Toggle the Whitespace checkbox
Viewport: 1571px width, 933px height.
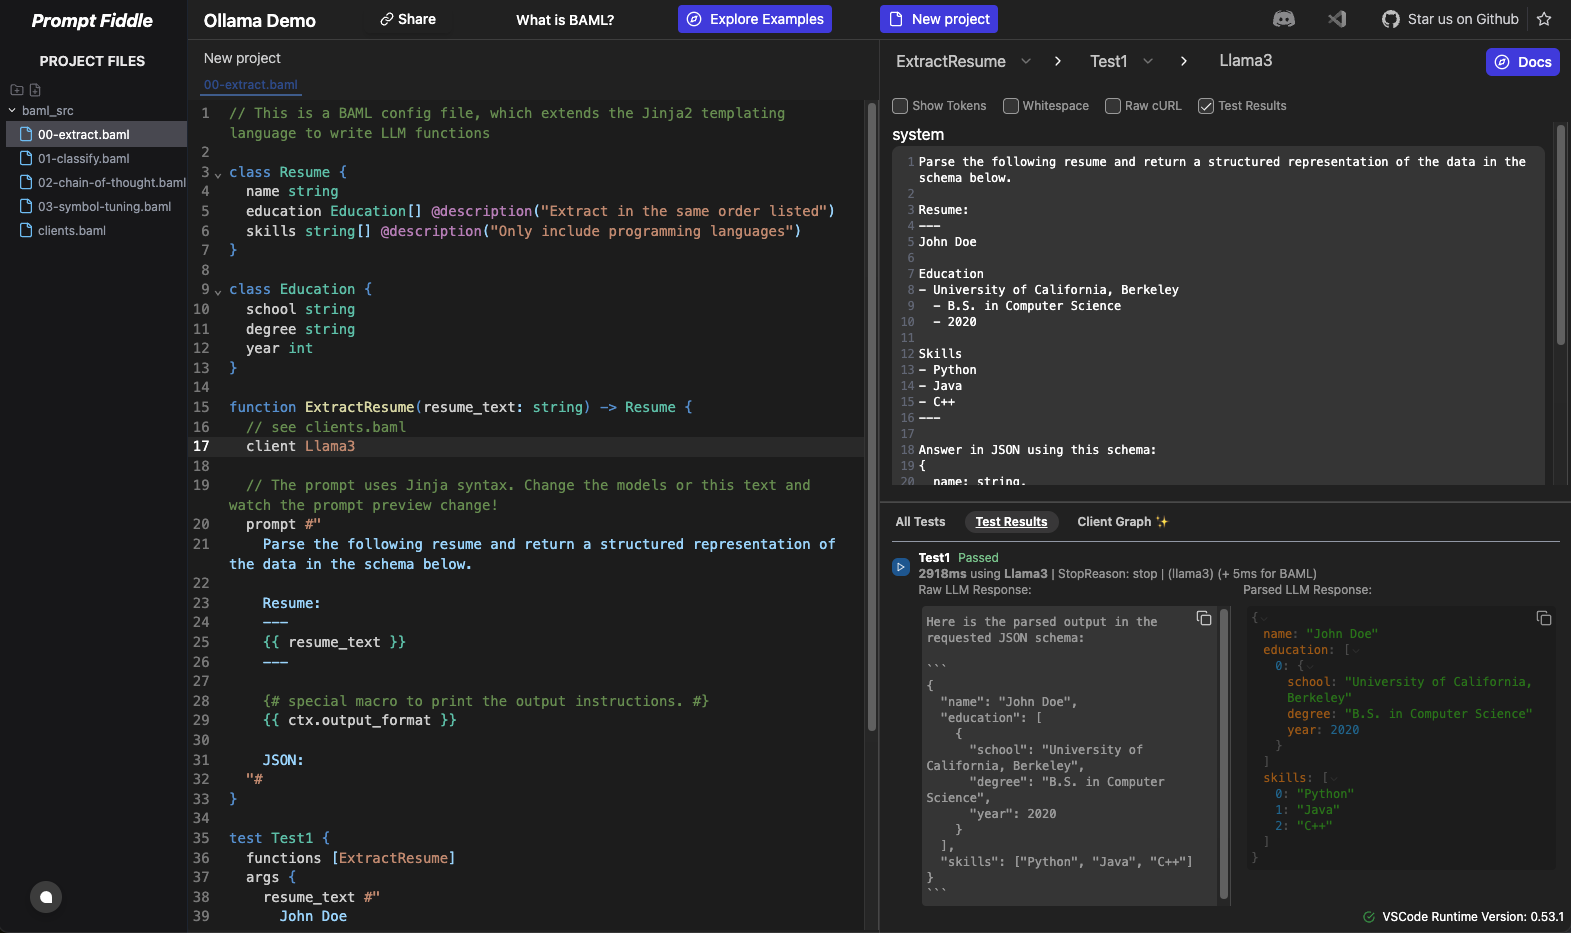(1011, 106)
